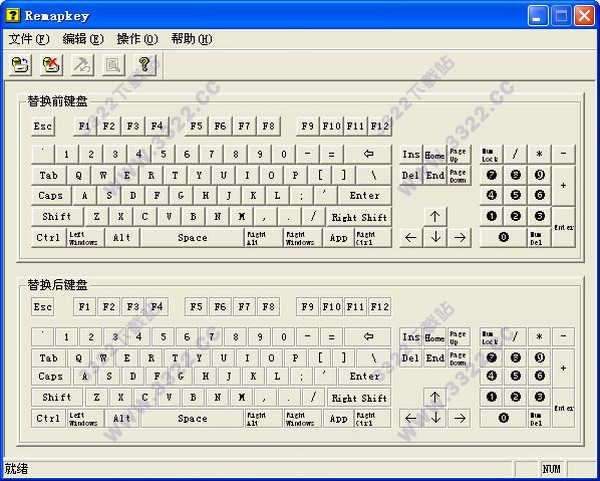The width and height of the screenshot is (600, 481).
Task: Click the right arrow key in 替换前键盘
Action: click(459, 237)
